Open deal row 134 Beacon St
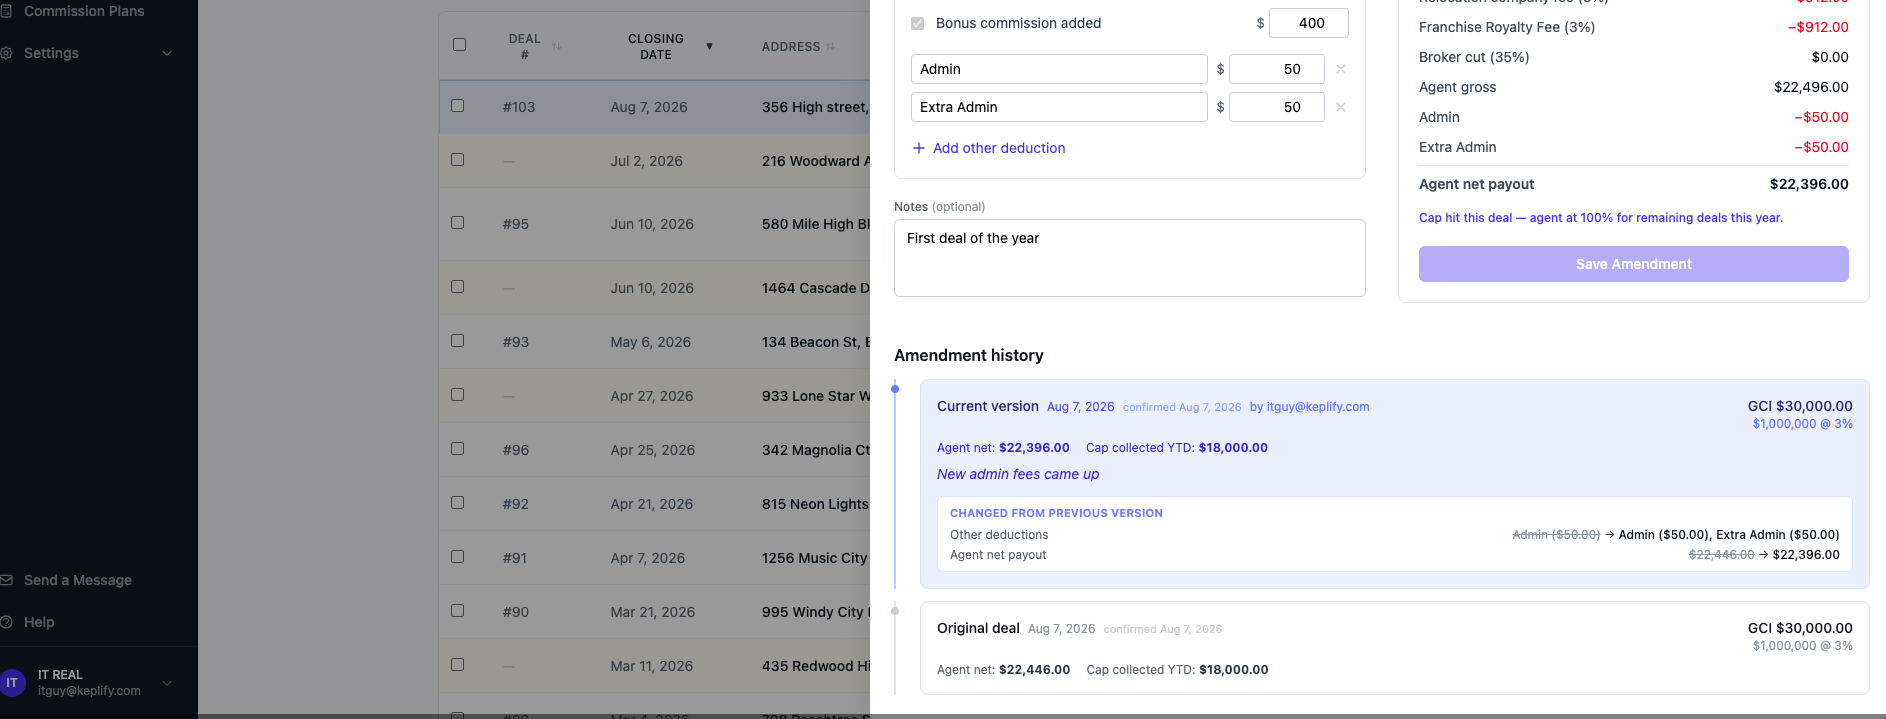 click(x=654, y=342)
